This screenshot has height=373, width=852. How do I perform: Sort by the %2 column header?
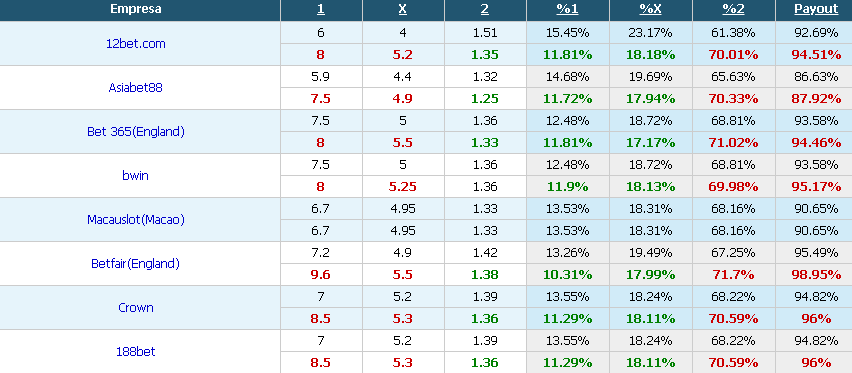(733, 9)
